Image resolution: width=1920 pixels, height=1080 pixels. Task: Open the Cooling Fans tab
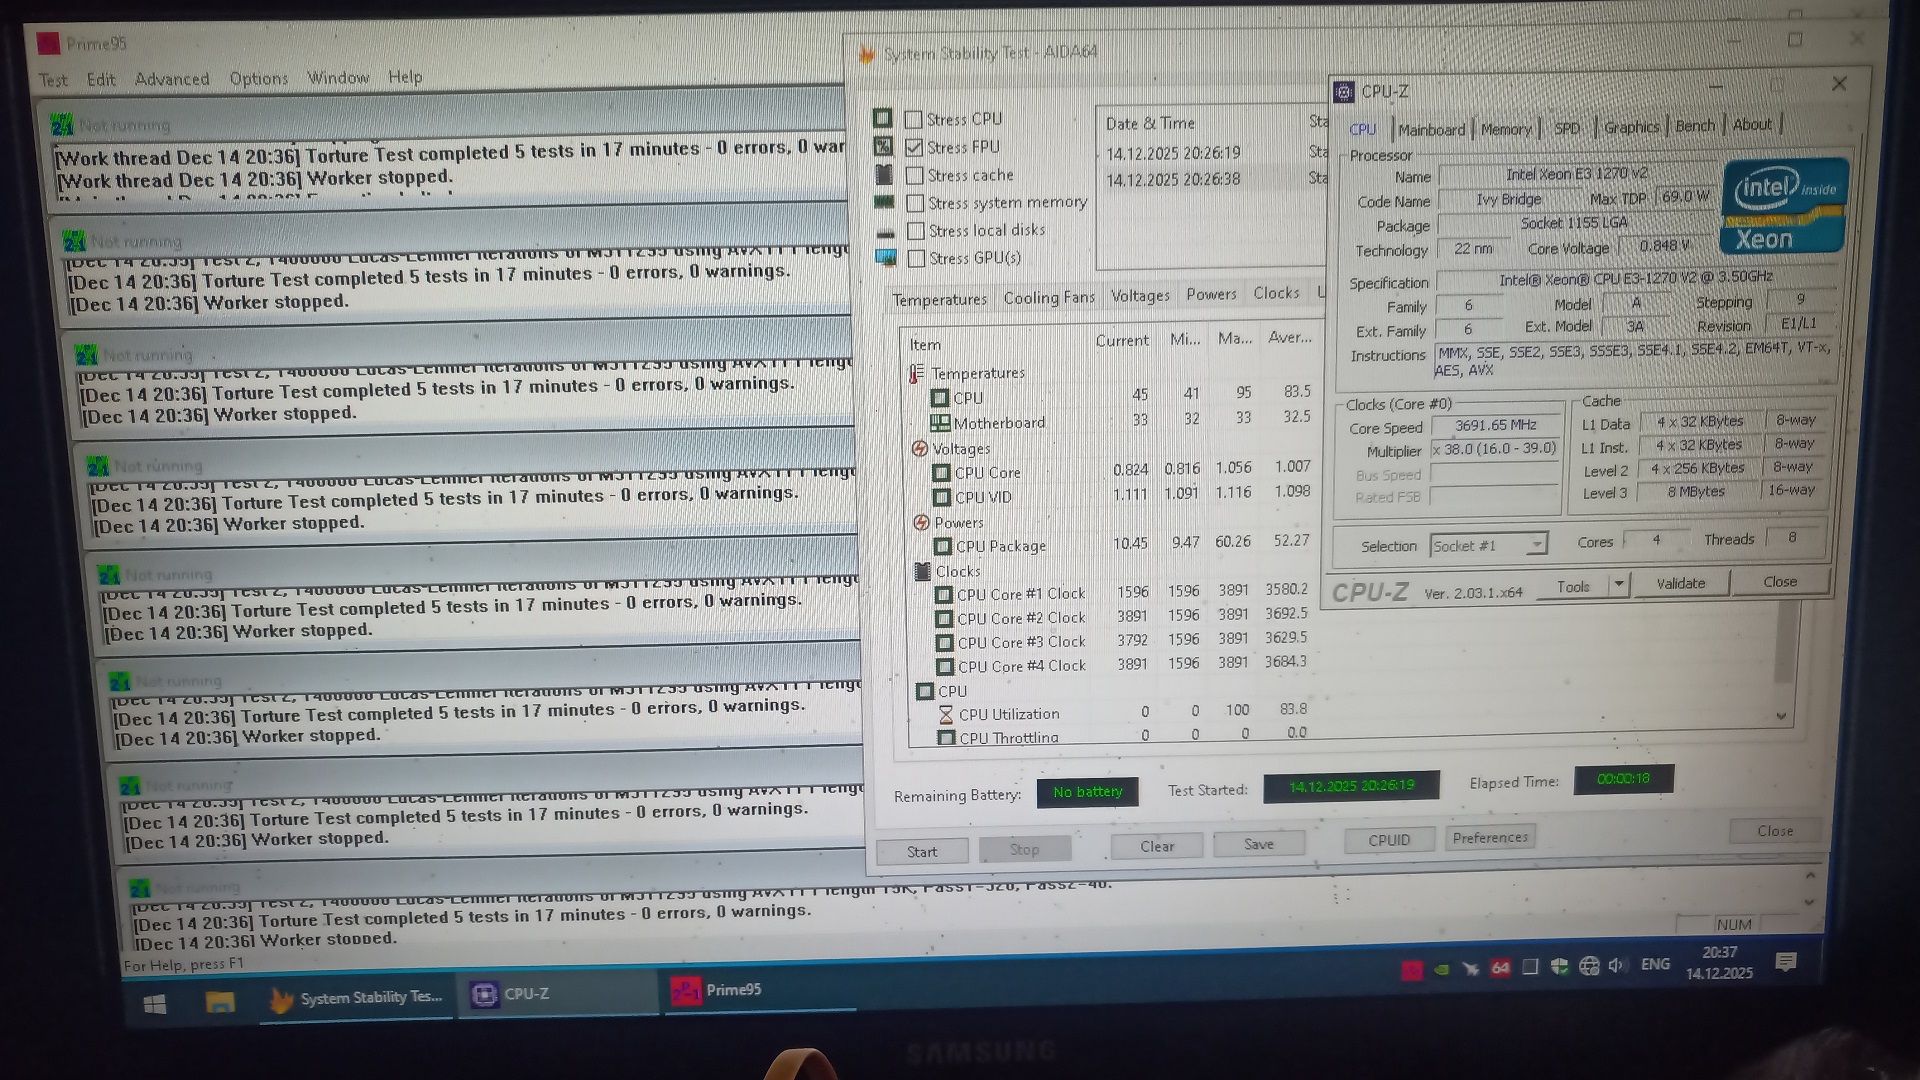(x=1048, y=298)
